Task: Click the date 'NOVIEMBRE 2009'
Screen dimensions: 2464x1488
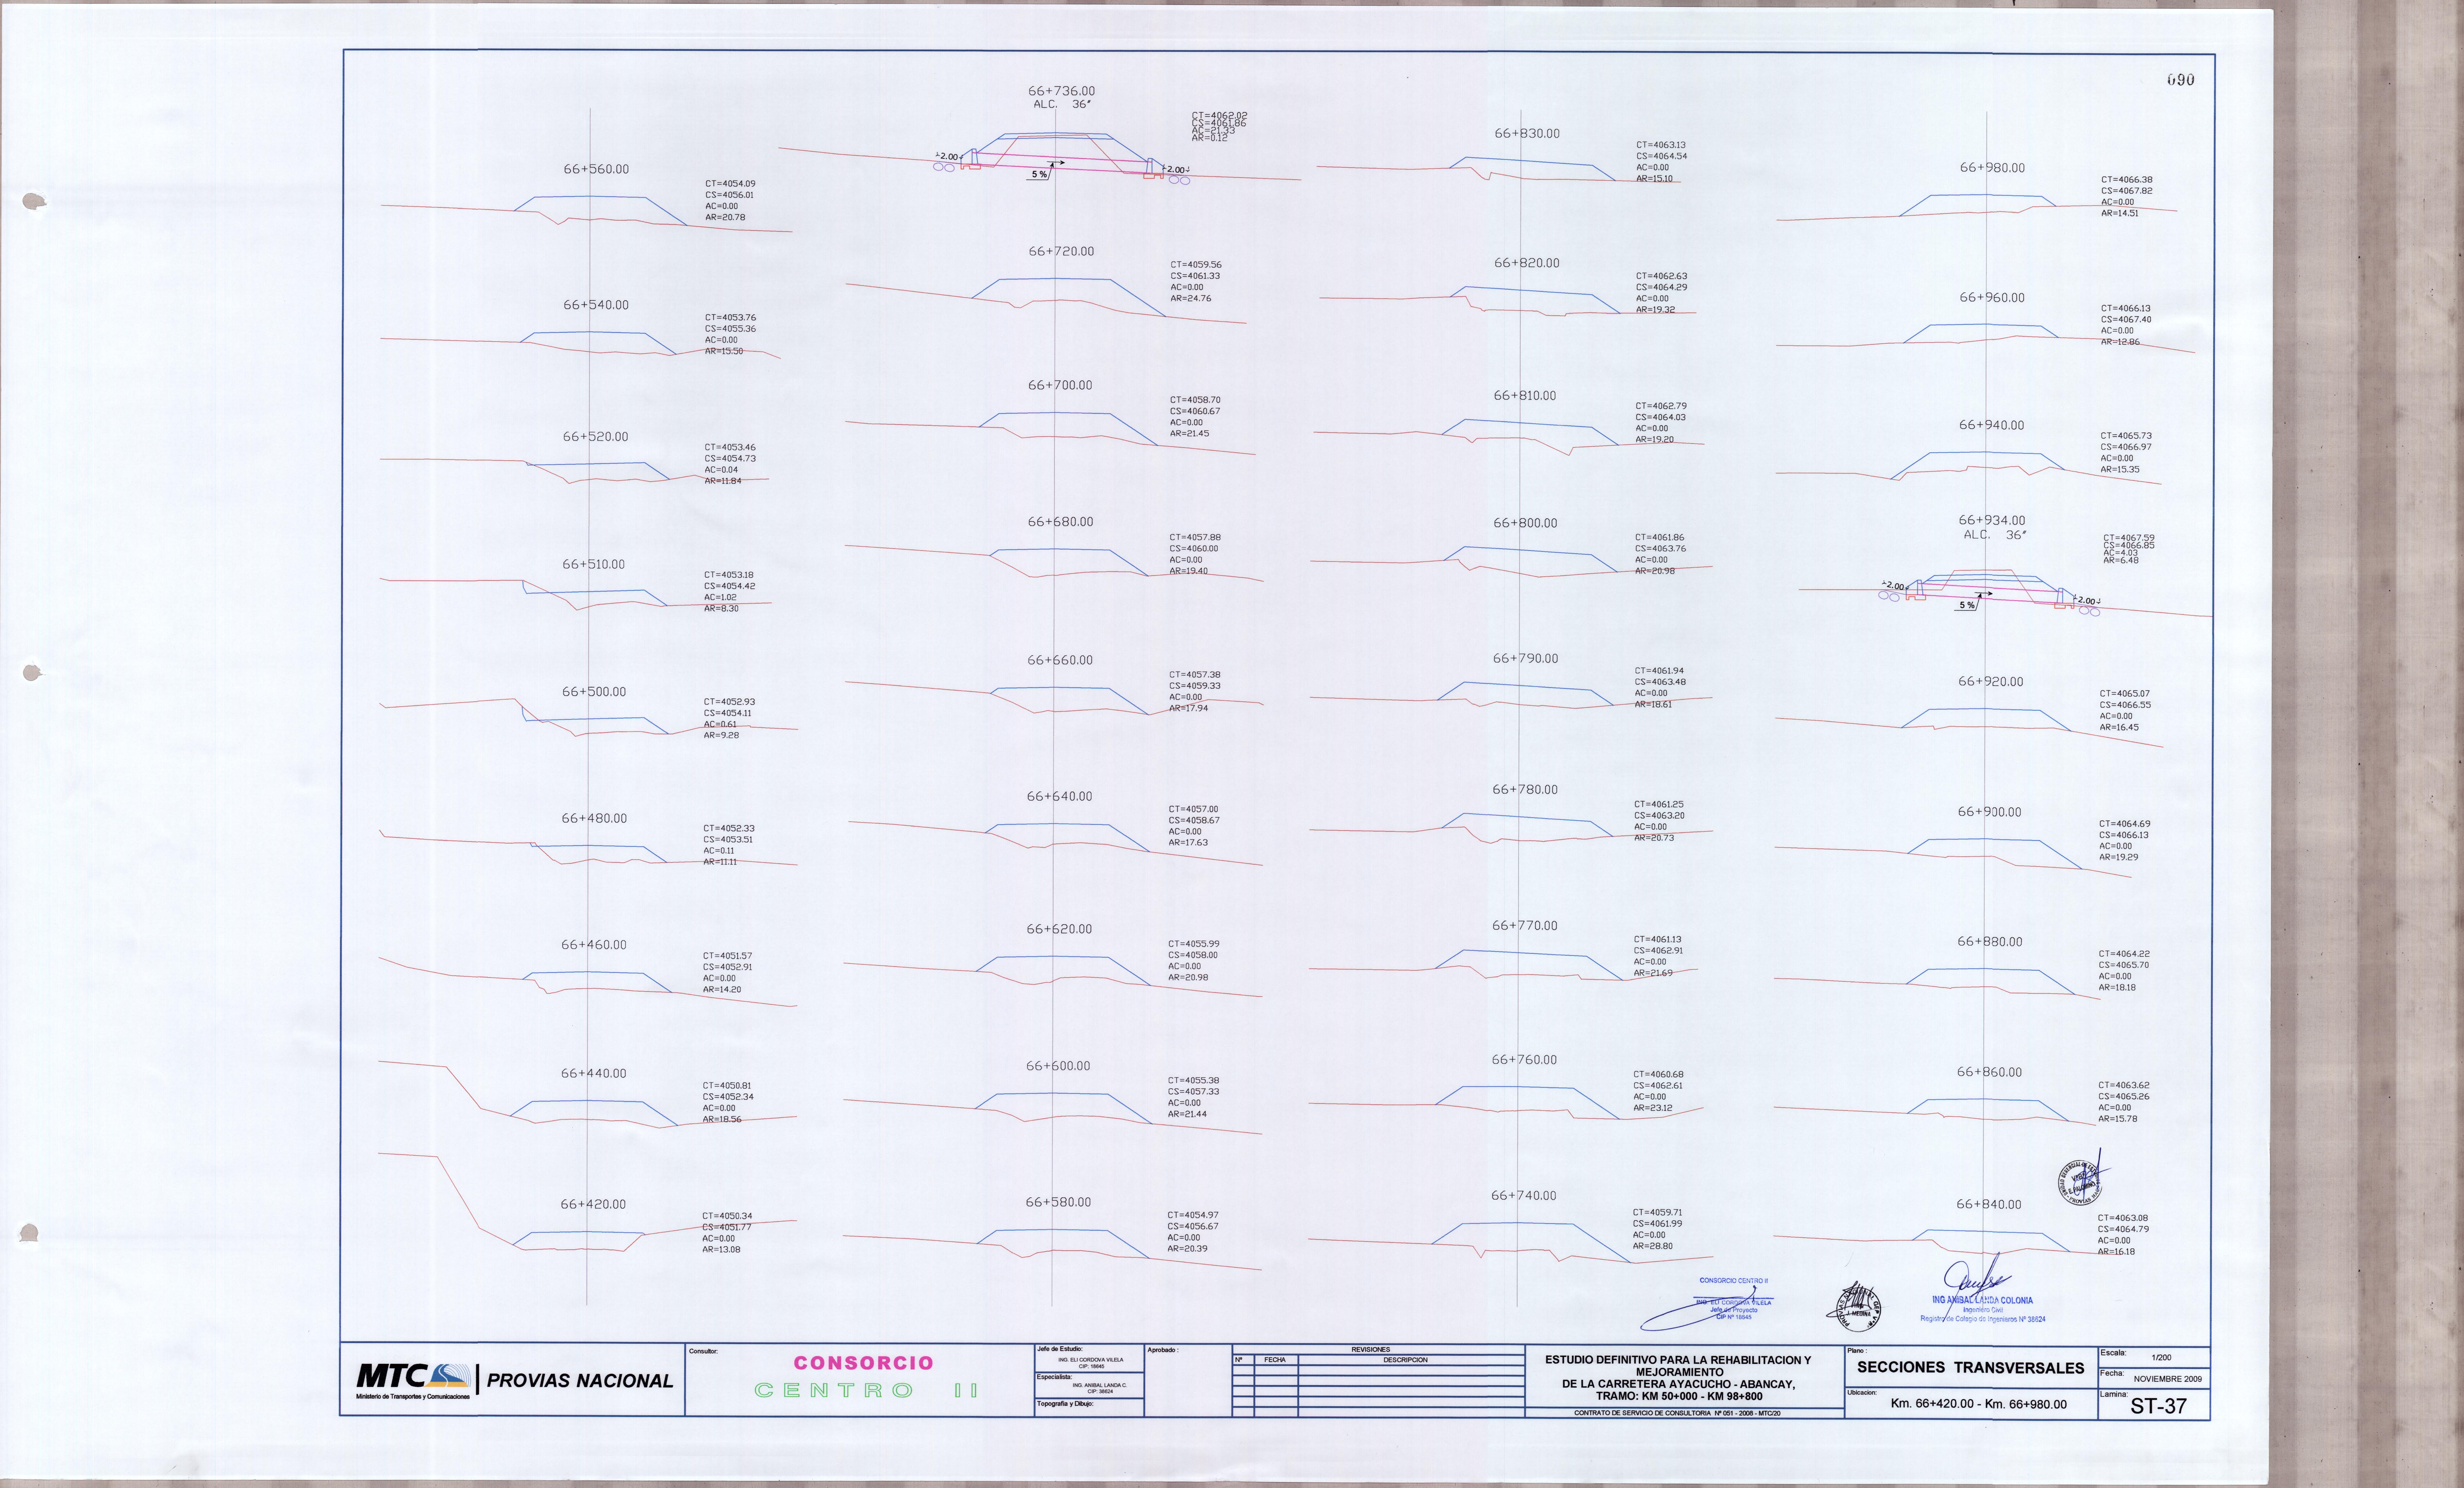Action: tap(2167, 1379)
